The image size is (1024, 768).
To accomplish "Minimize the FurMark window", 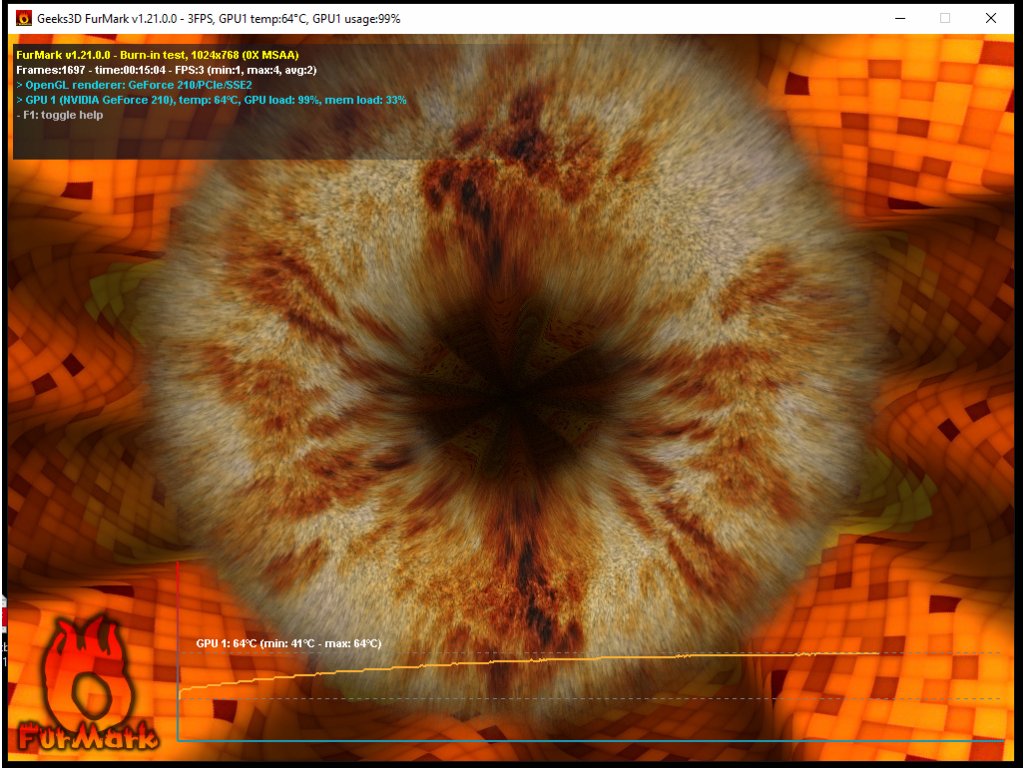I will click(900, 18).
